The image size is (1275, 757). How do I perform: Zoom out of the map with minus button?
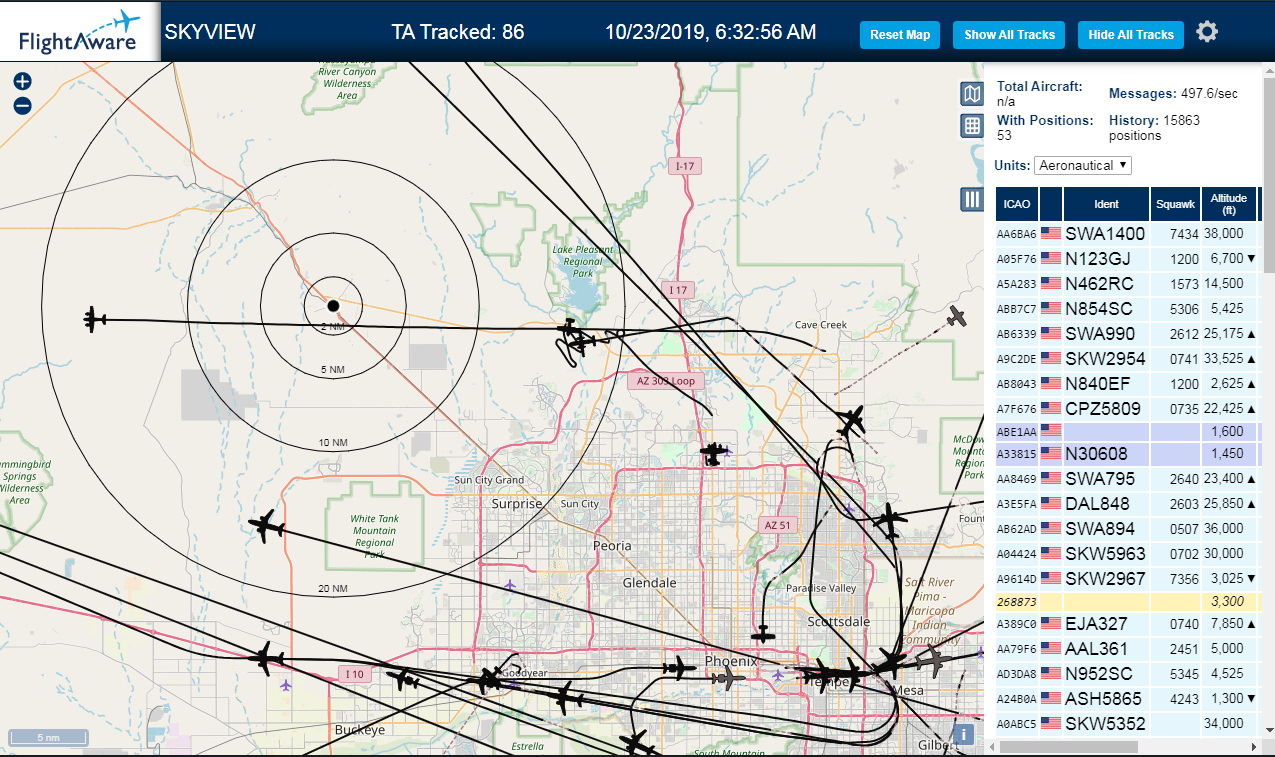[22, 106]
